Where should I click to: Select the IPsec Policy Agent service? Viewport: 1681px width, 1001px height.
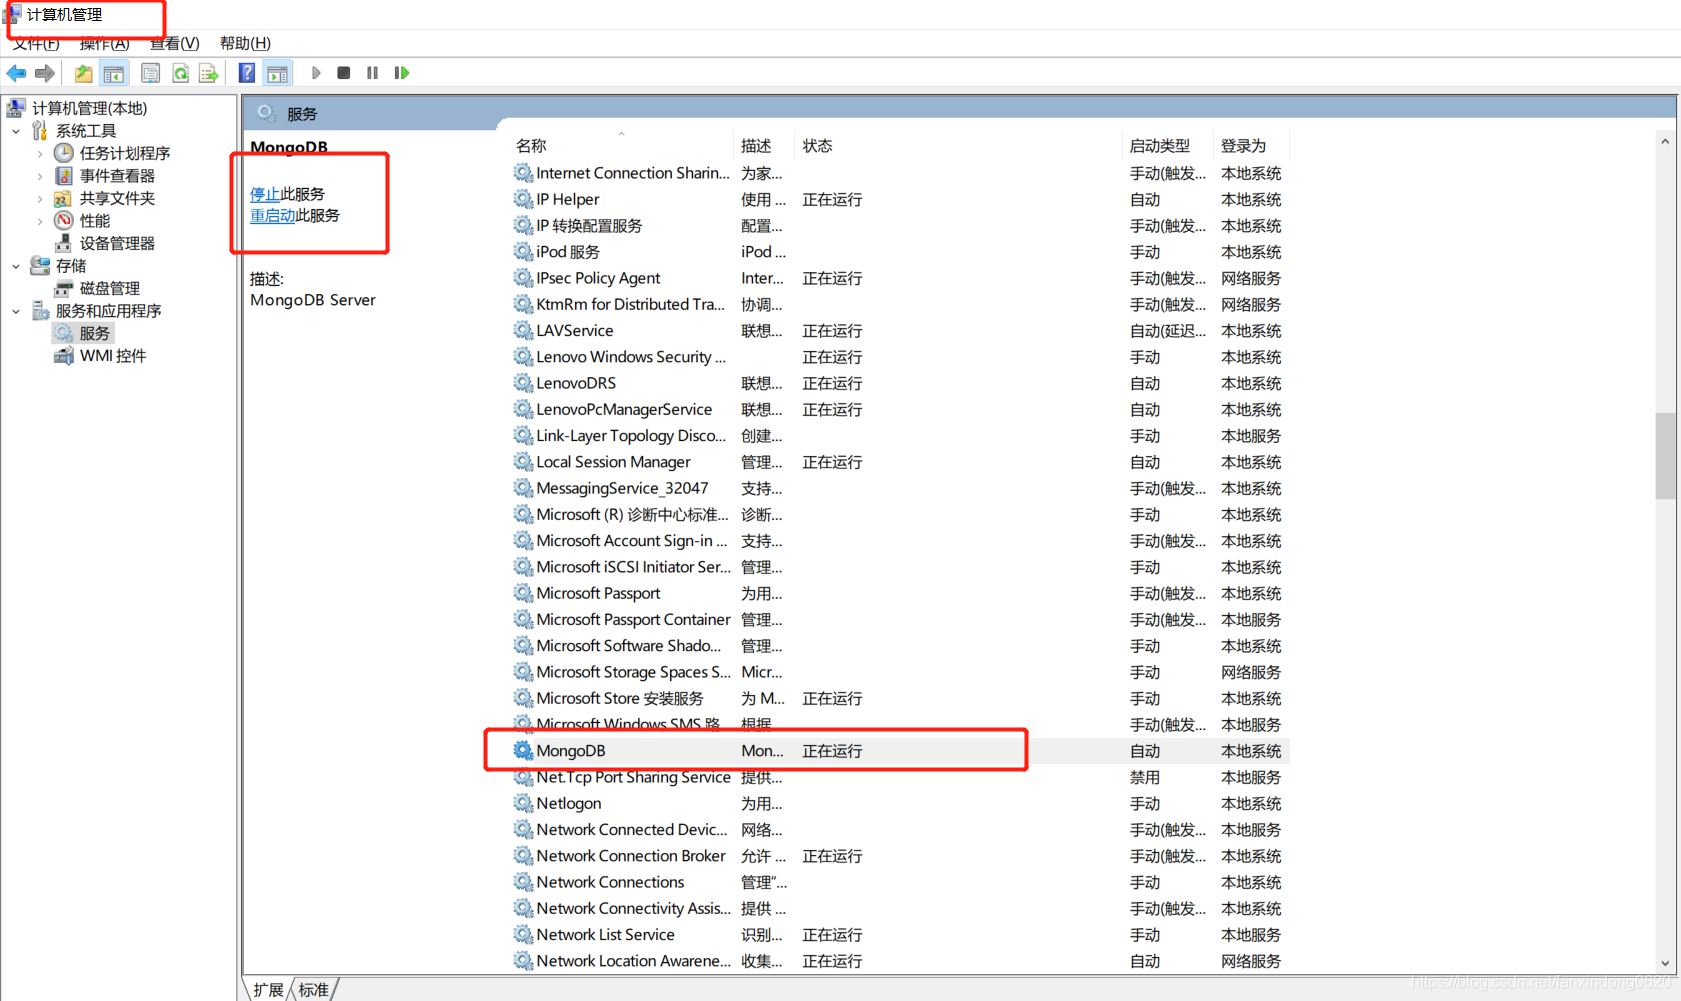(x=900, y=278)
